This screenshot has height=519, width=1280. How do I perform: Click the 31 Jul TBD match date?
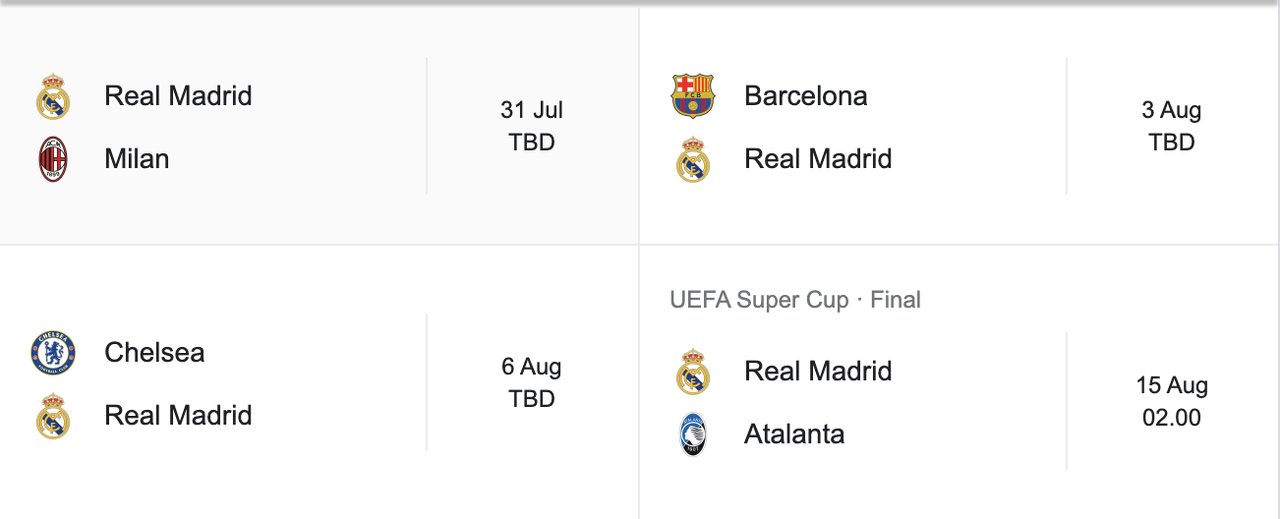tap(532, 126)
